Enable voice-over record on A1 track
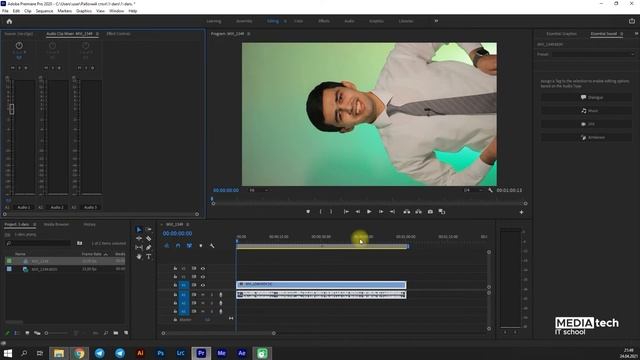 click(221, 295)
